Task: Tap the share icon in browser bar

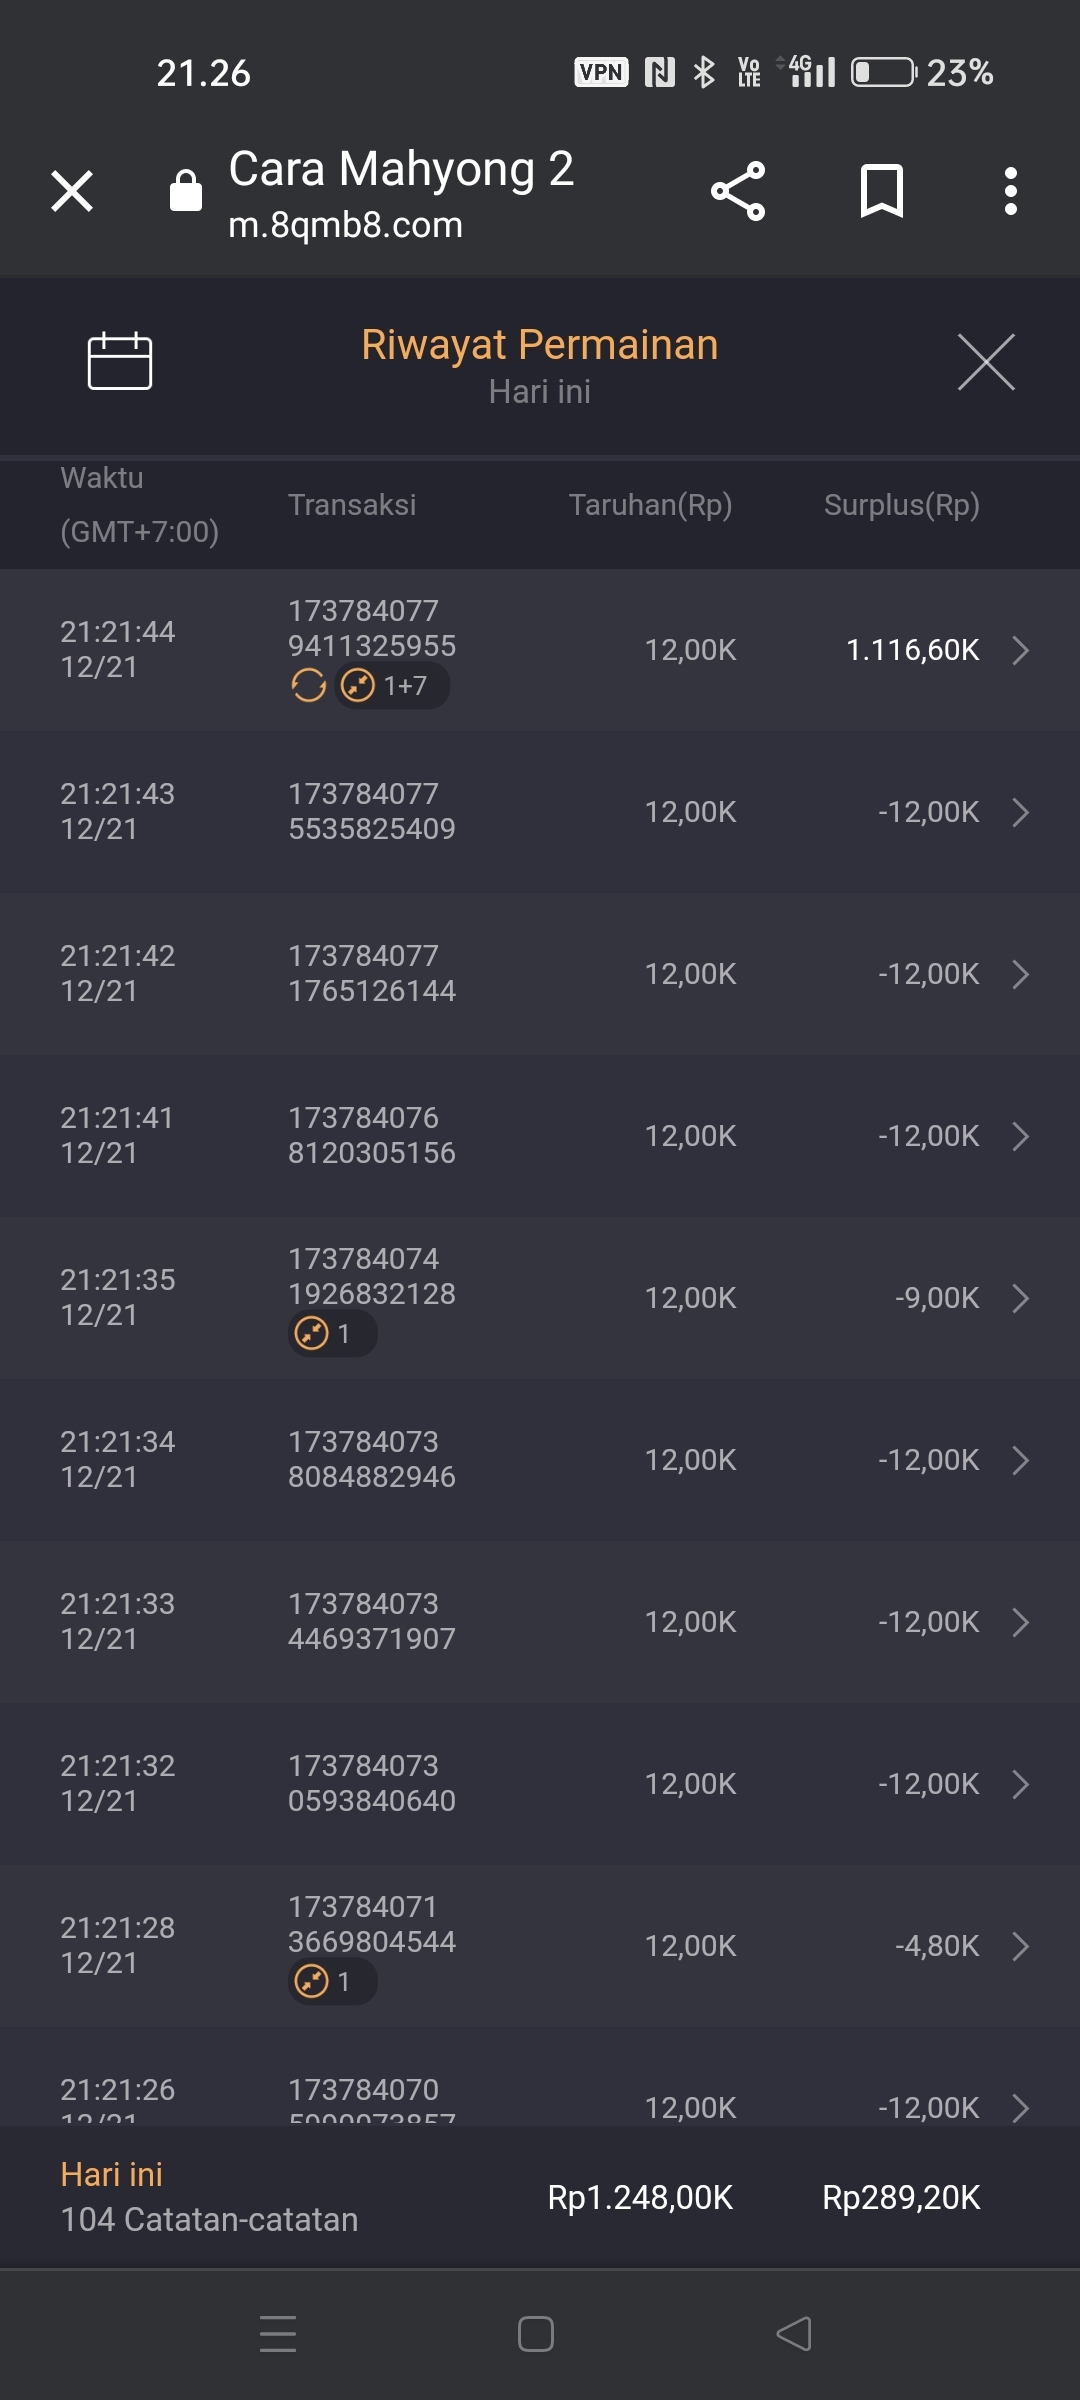Action: click(x=738, y=191)
